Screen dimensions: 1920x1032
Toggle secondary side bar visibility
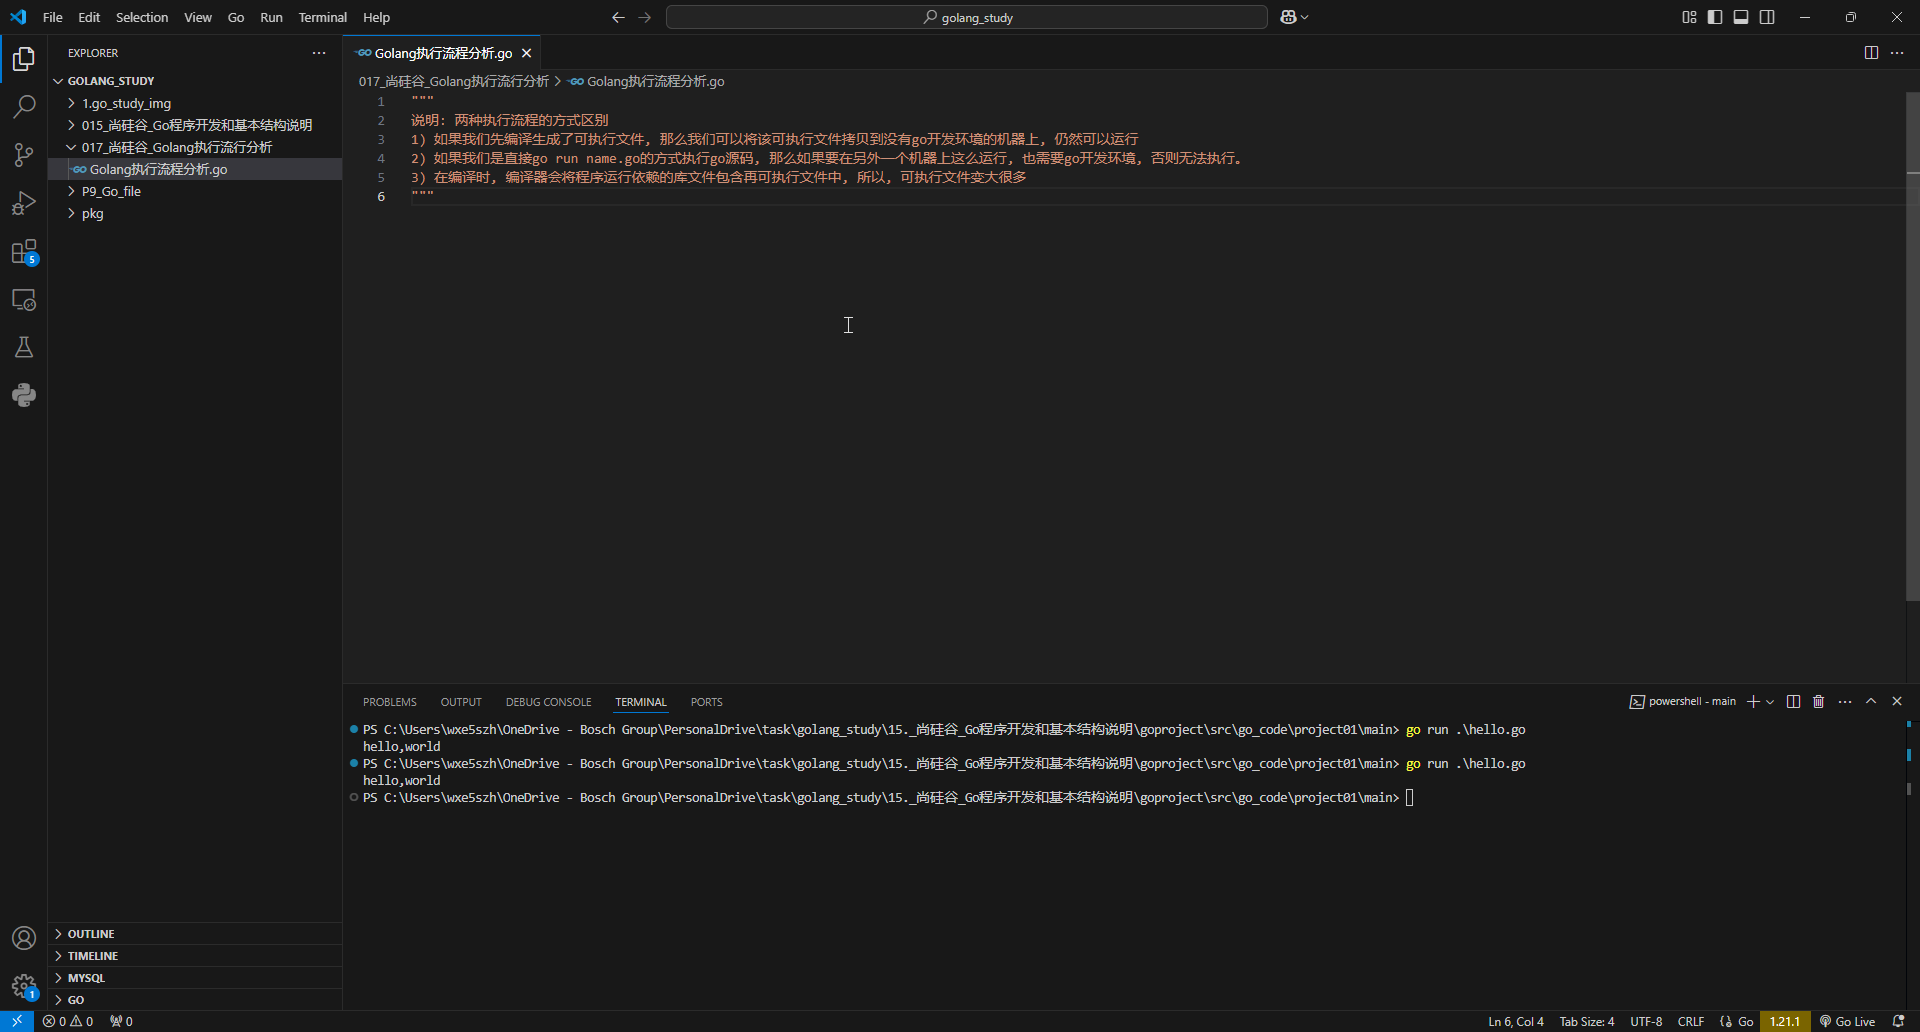click(x=1767, y=17)
